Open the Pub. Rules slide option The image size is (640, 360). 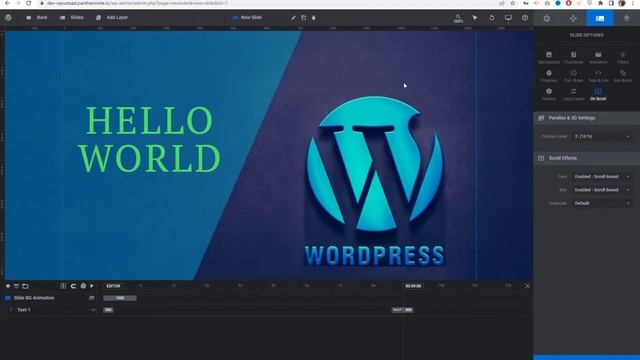coord(573,76)
